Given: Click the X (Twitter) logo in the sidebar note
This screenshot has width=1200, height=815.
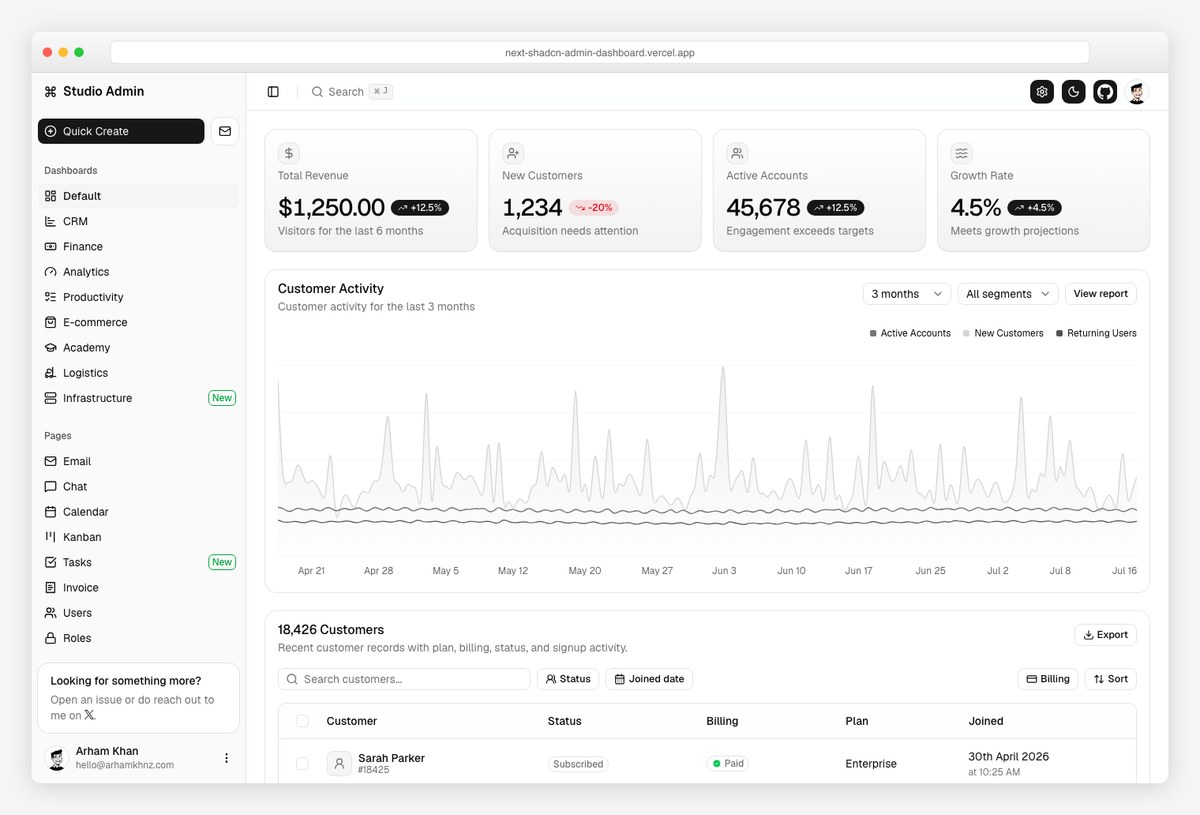Looking at the screenshot, I should click(90, 715).
